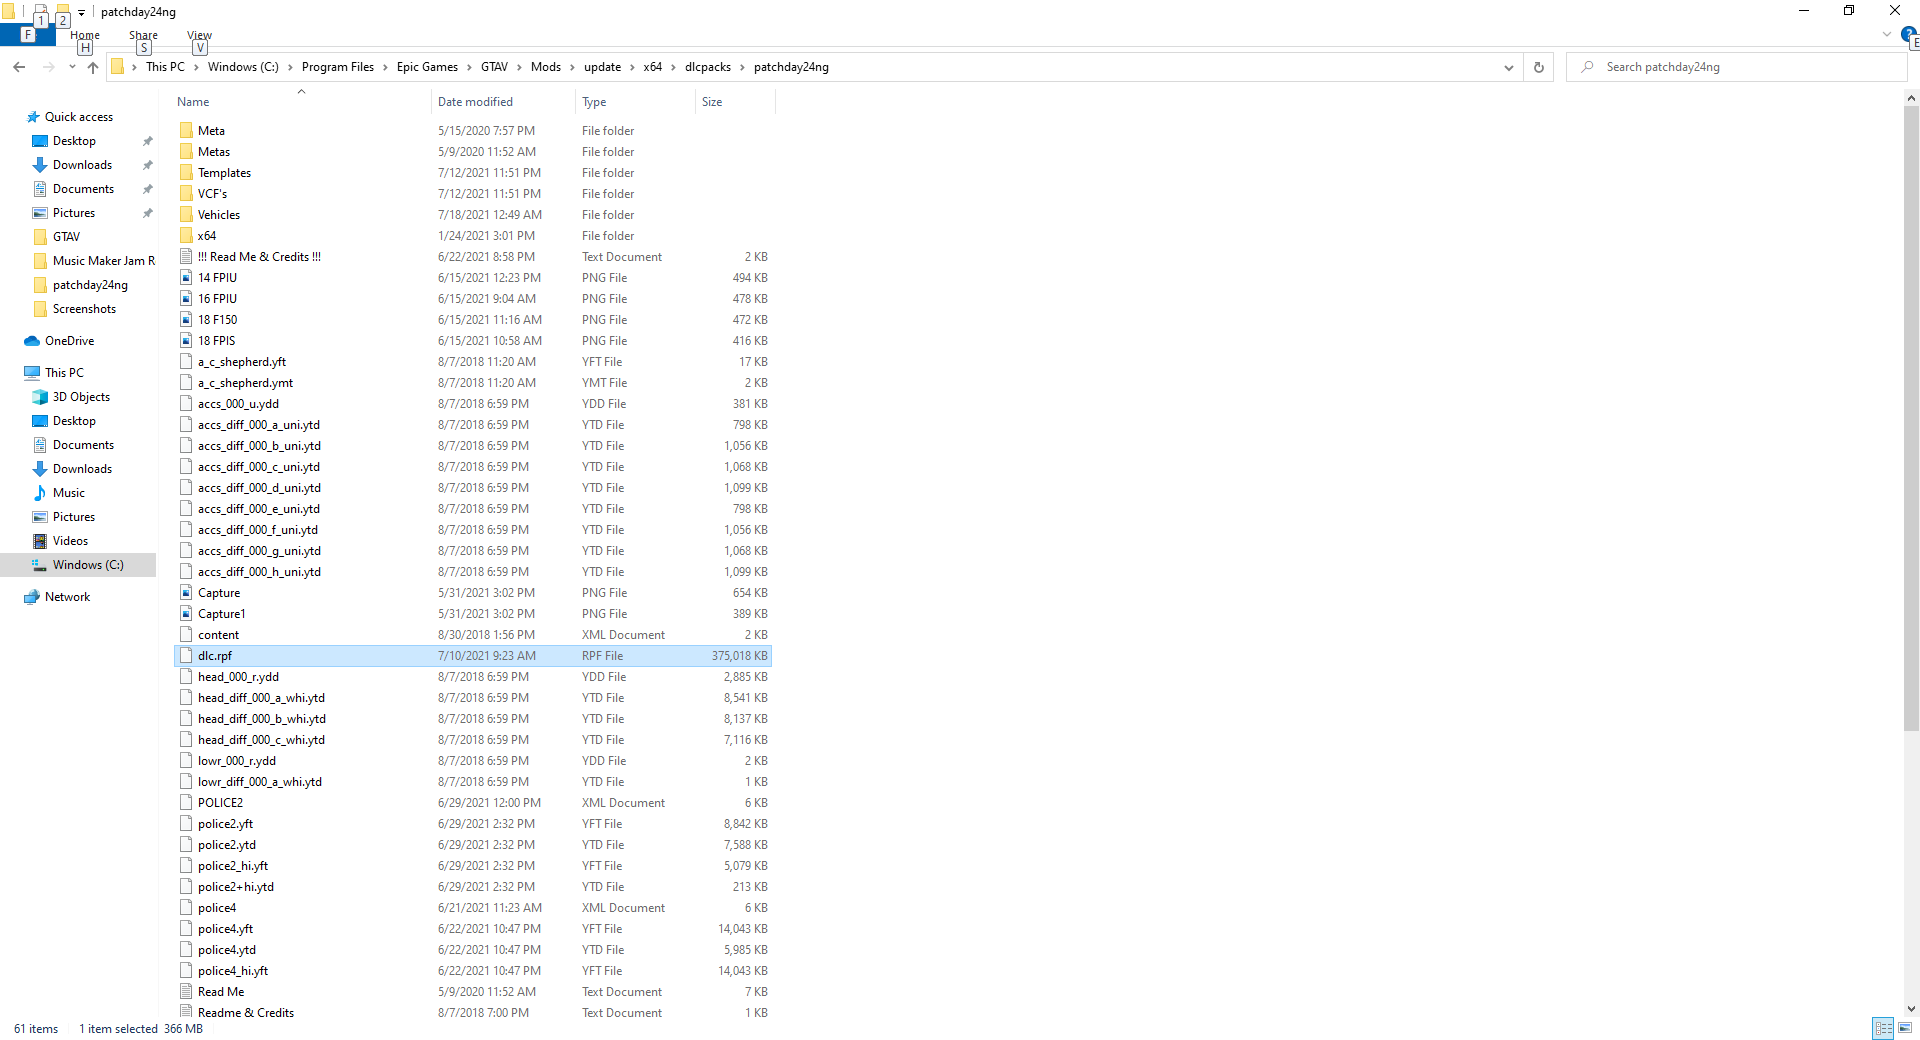Sort files by the Name column
The width and height of the screenshot is (1920, 1040).
[x=301, y=102]
